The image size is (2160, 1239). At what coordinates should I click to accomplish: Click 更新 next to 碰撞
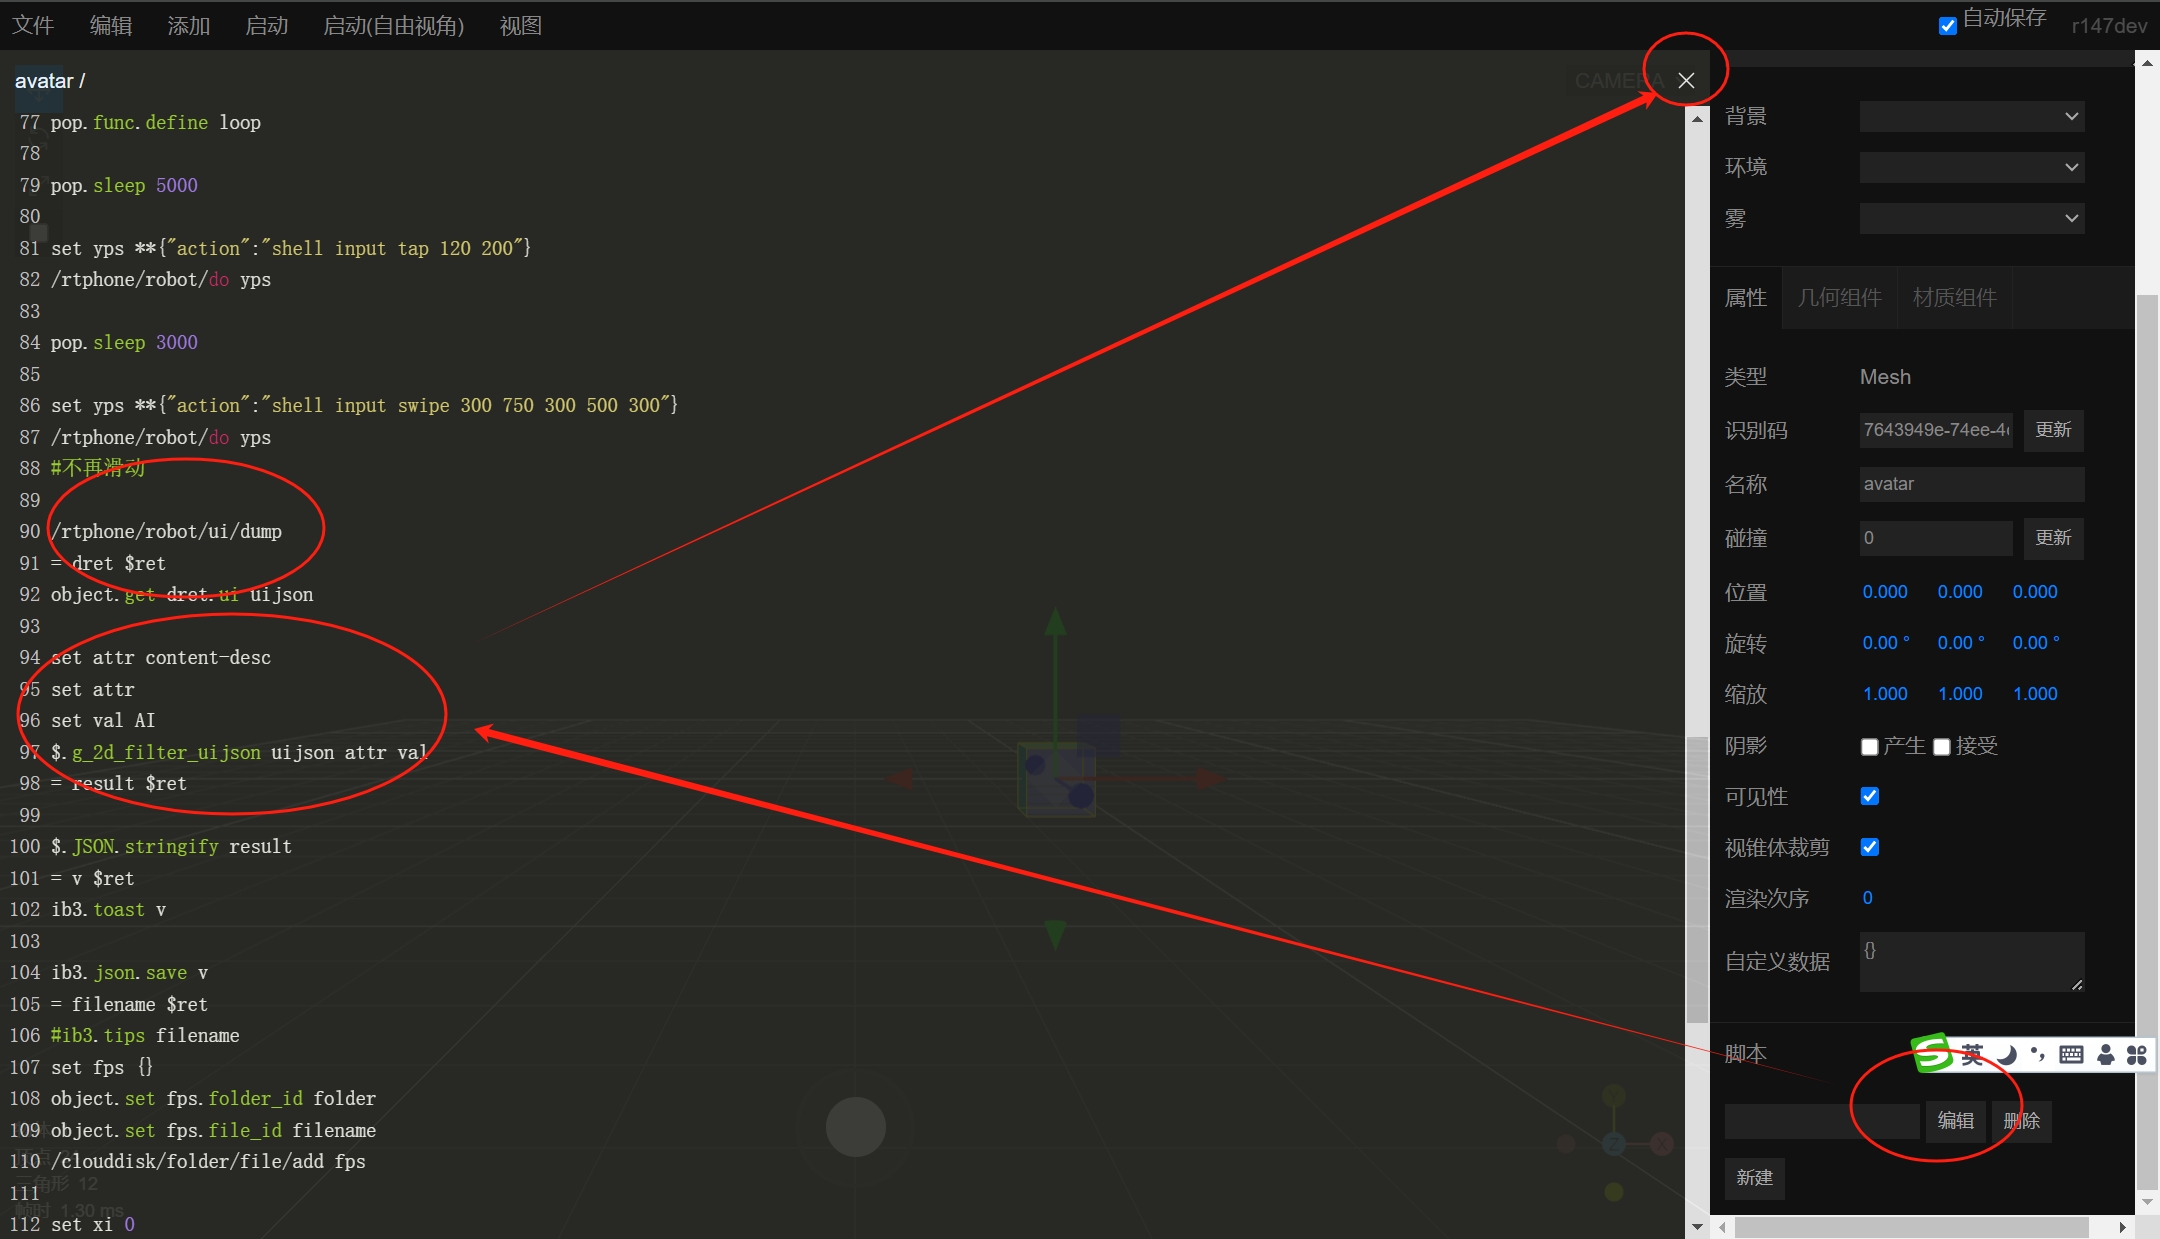(2054, 538)
